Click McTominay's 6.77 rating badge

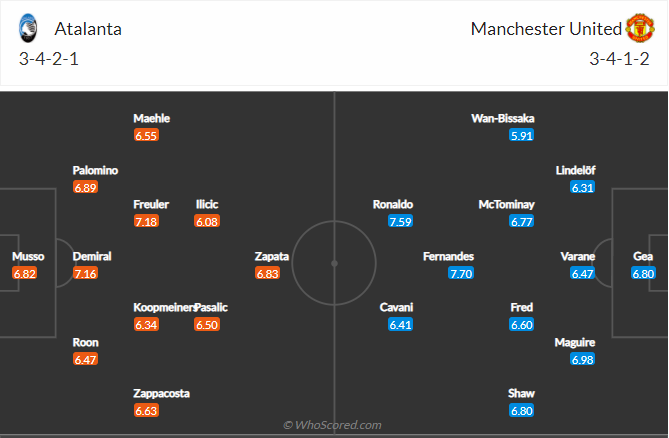point(521,221)
